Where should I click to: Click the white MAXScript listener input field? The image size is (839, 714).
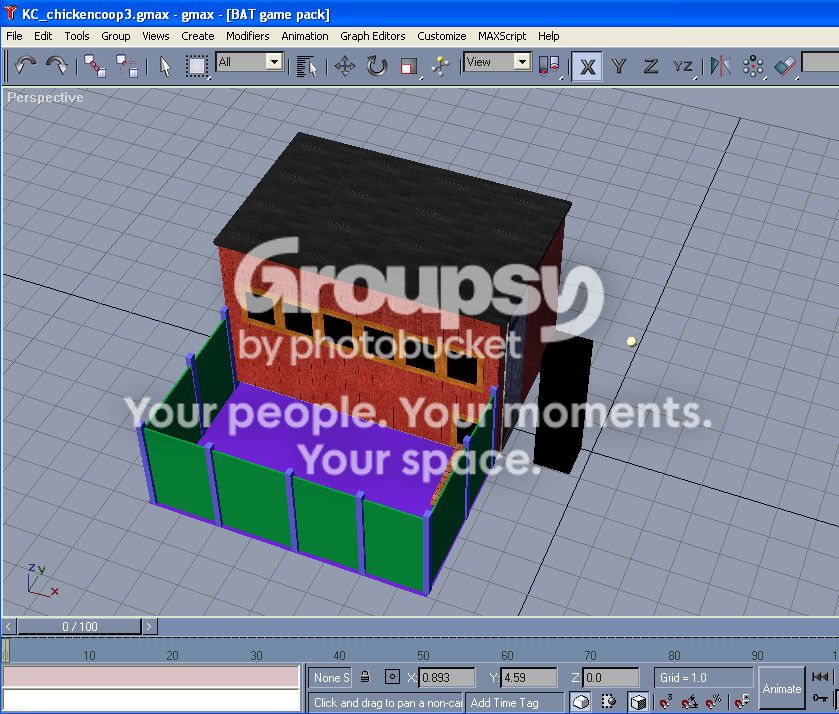[x=150, y=700]
